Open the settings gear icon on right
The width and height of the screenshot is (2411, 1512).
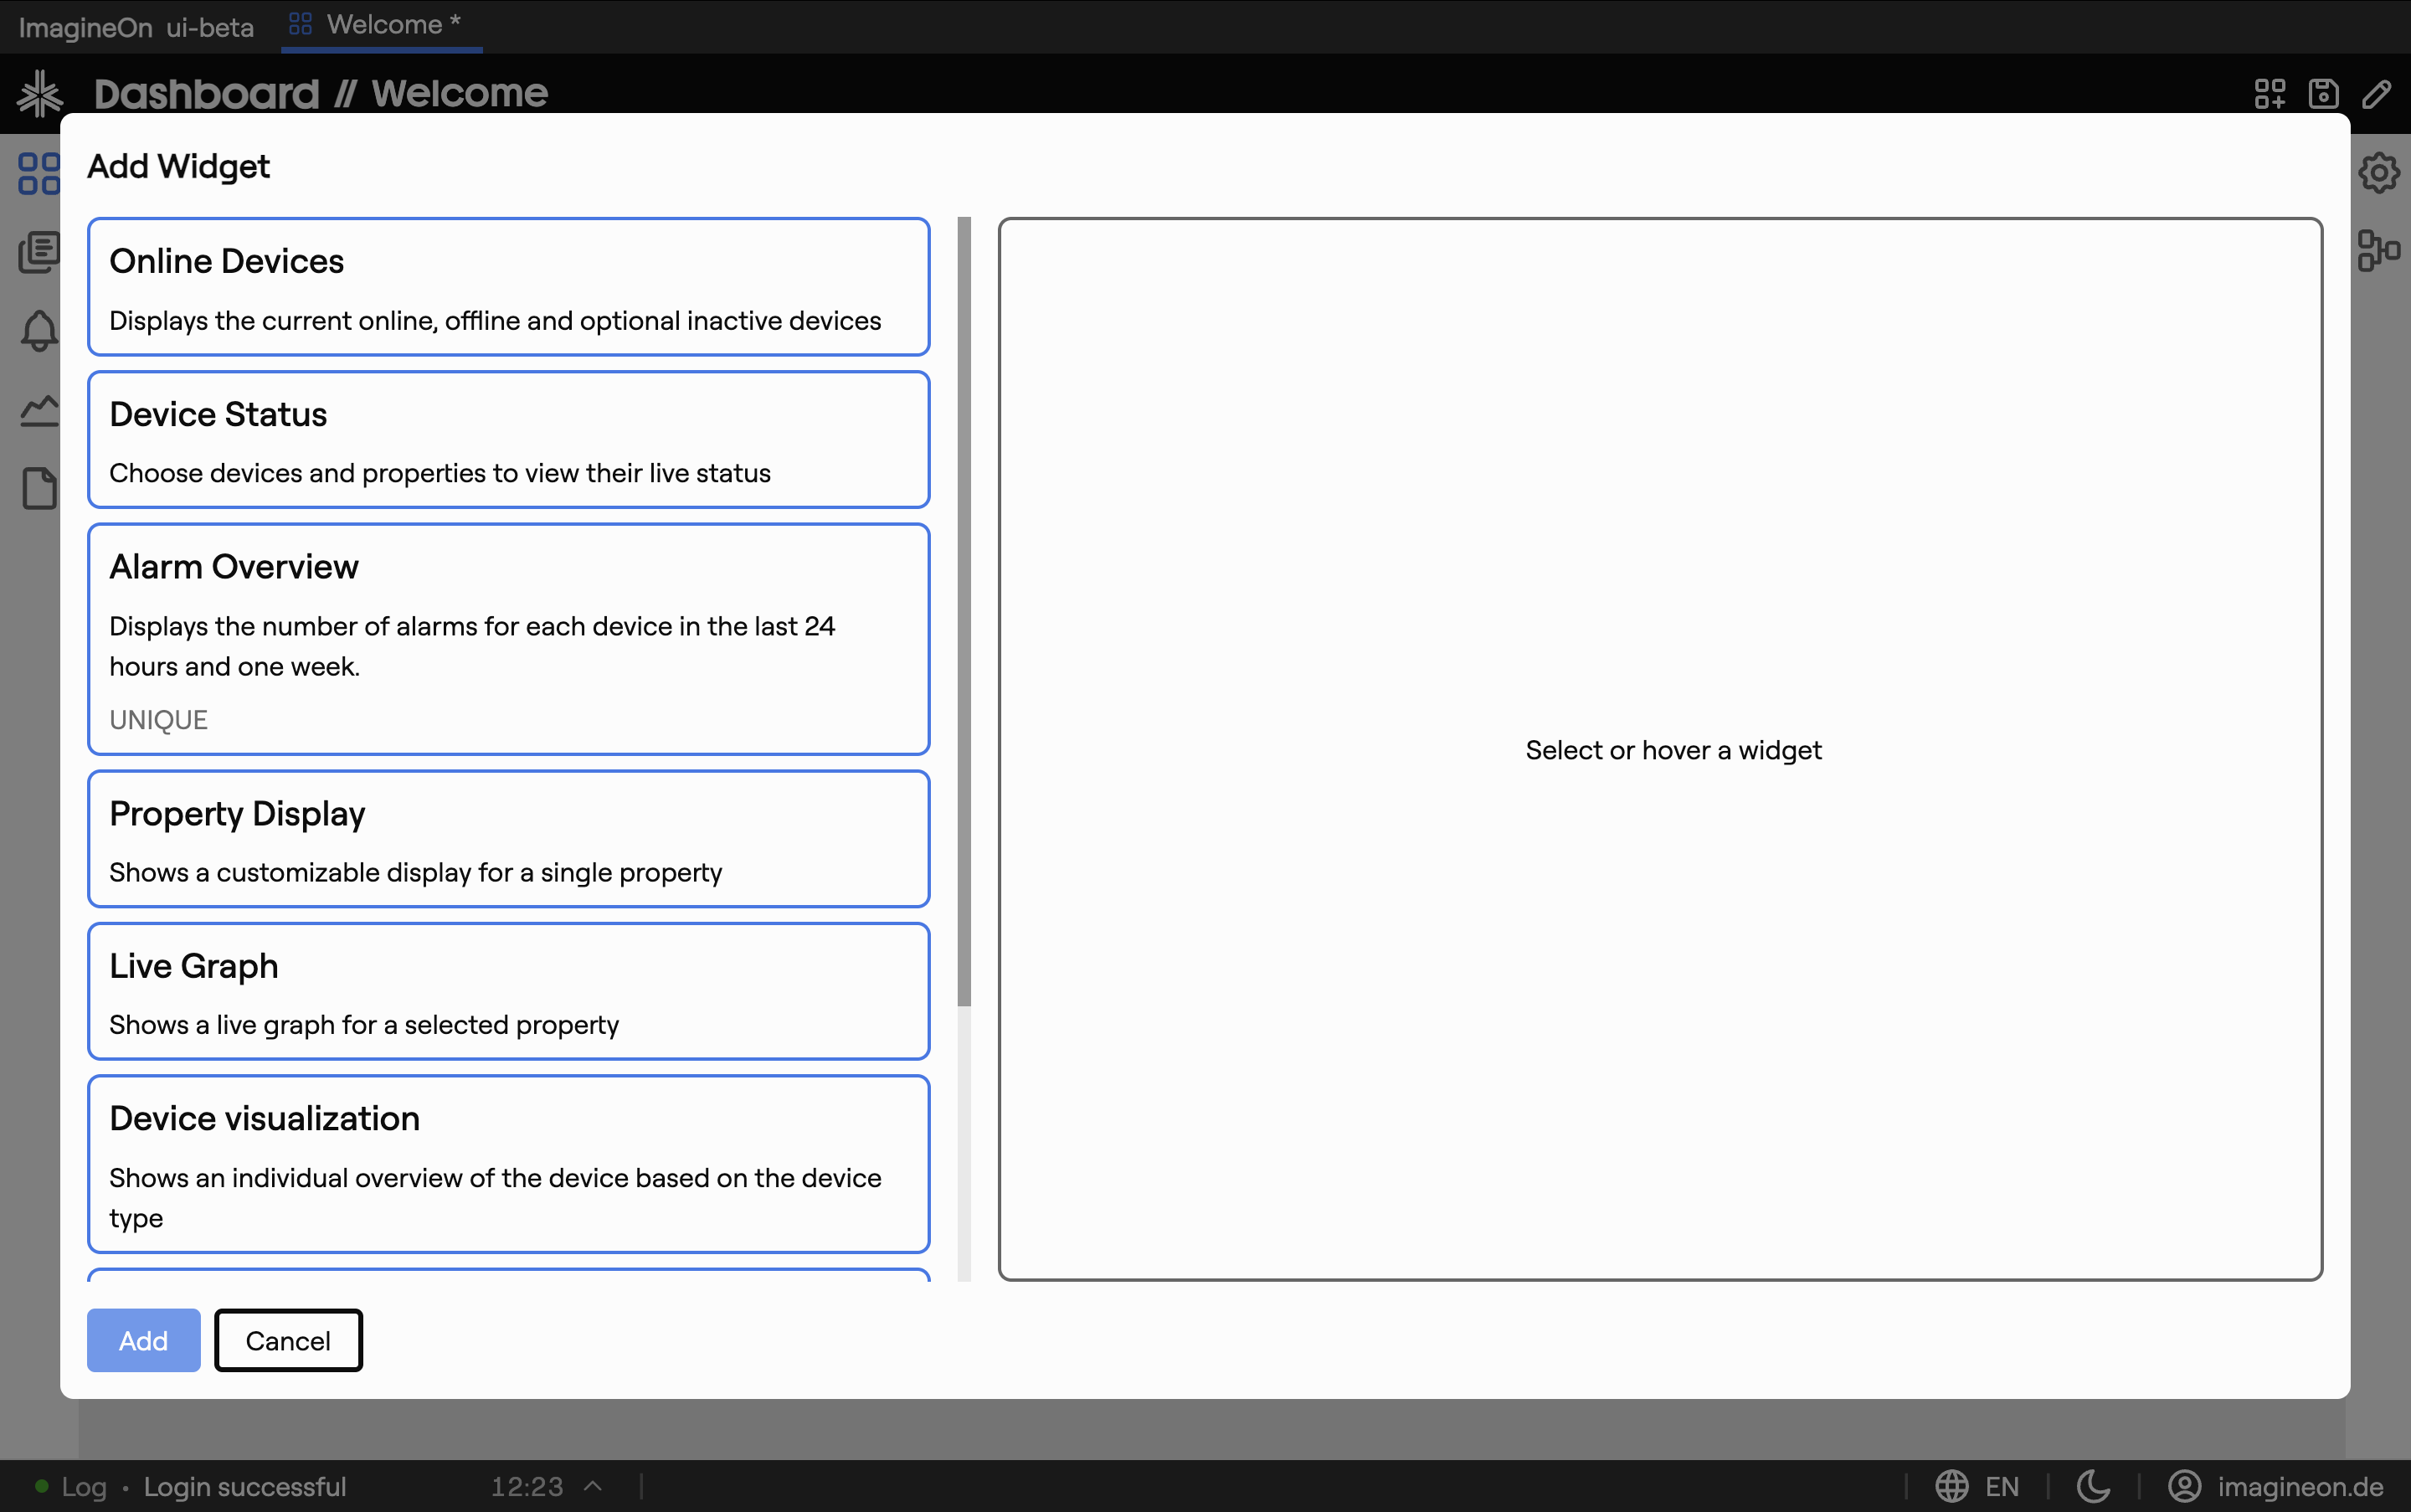point(2379,172)
